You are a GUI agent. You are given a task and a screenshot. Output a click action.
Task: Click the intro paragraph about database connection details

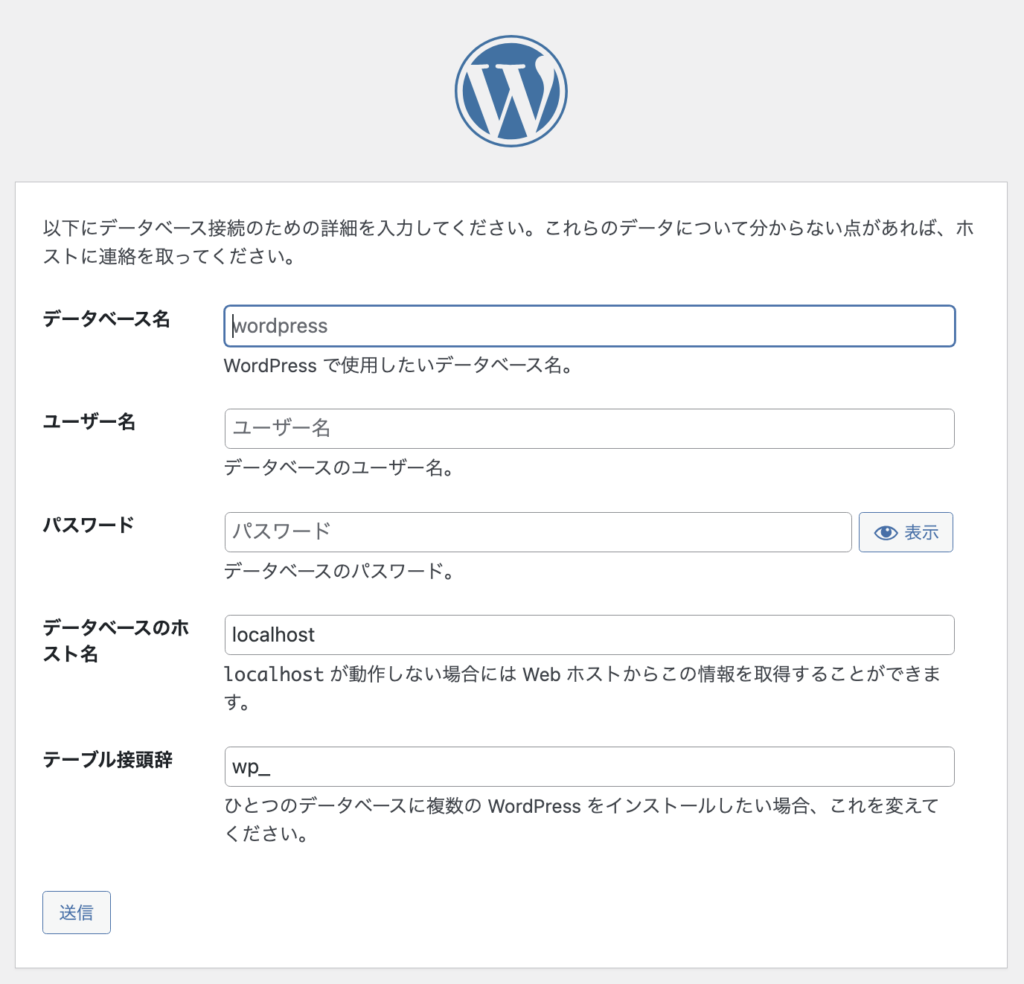tap(509, 242)
